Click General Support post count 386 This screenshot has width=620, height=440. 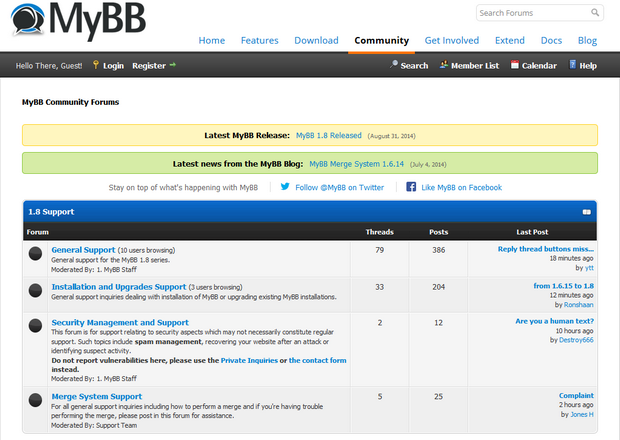pos(439,250)
